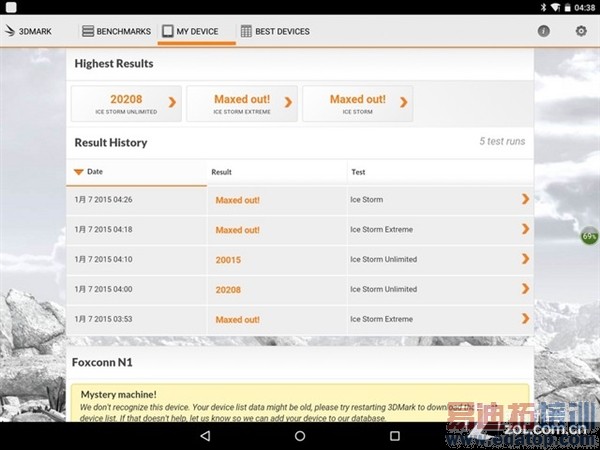
Task: Tap the Android Back navigation button
Action: tap(205, 435)
